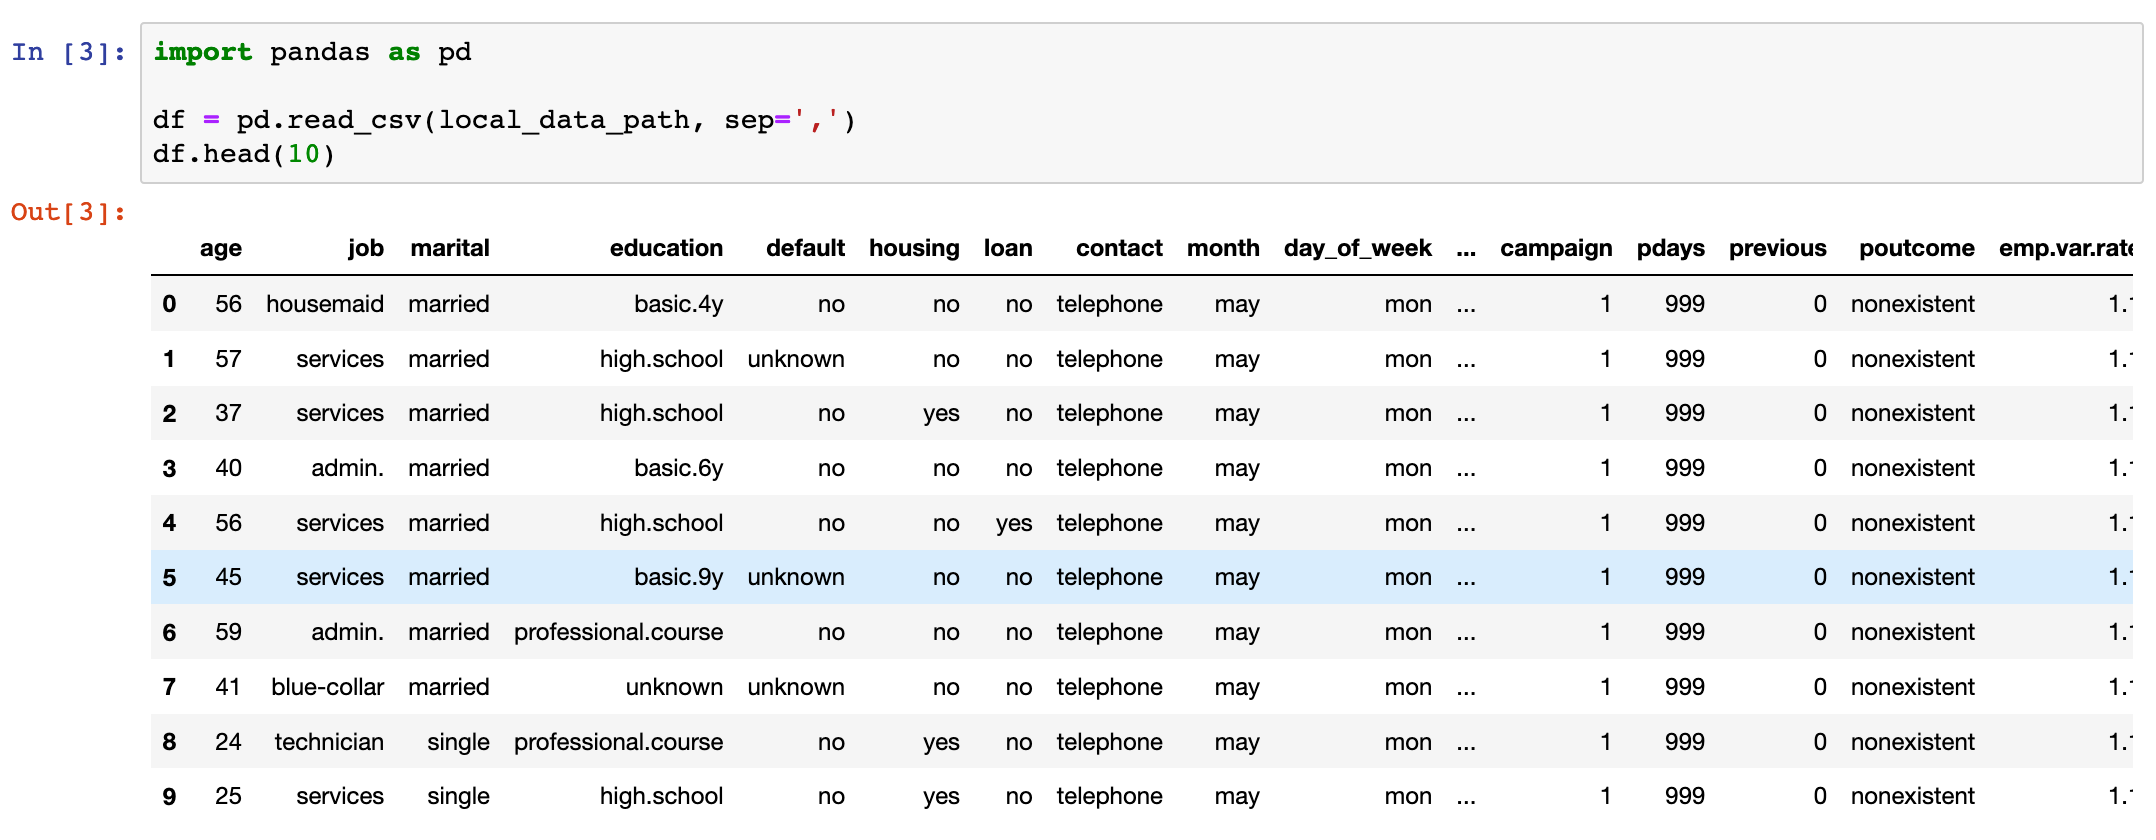
Task: Select the age column header
Action: click(x=221, y=248)
